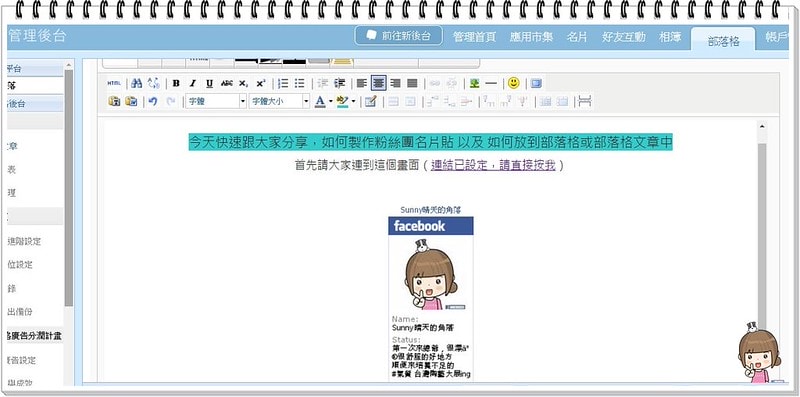The width and height of the screenshot is (800, 397).
Task: Click the insert hyperlink chain icon
Action: [x=435, y=83]
